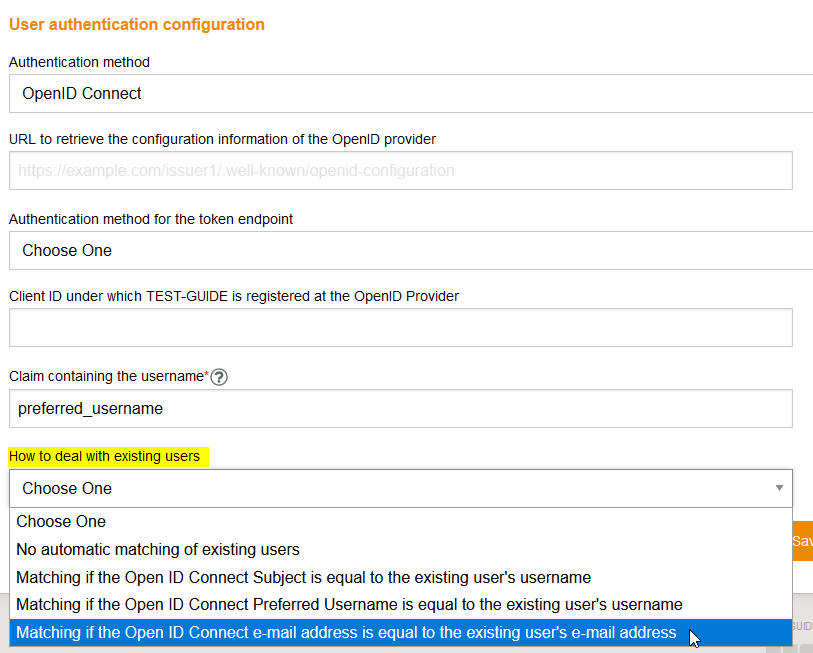Click the User authentication configuration heading
Image resolution: width=813 pixels, height=653 pixels.
(x=137, y=24)
